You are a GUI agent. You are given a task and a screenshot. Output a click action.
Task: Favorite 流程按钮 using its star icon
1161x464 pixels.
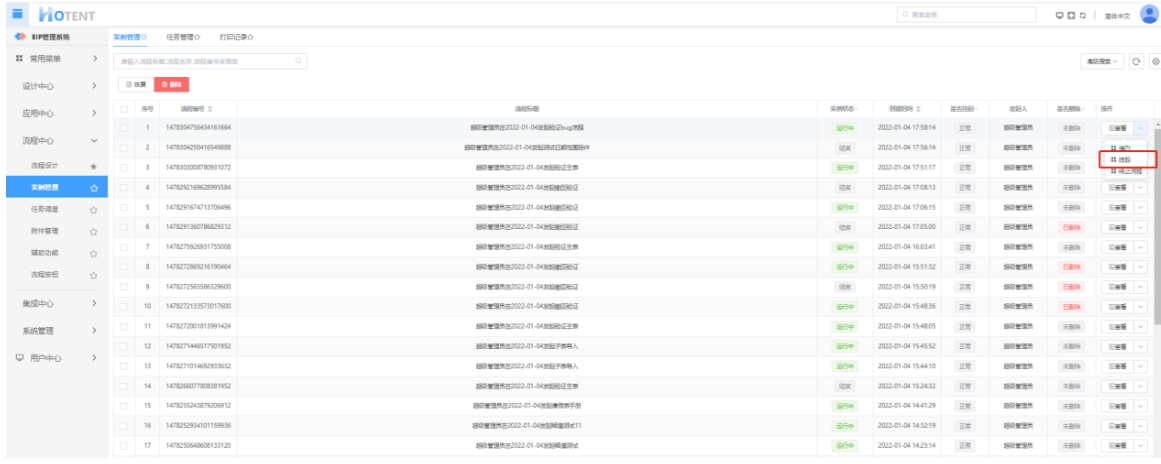point(93,275)
